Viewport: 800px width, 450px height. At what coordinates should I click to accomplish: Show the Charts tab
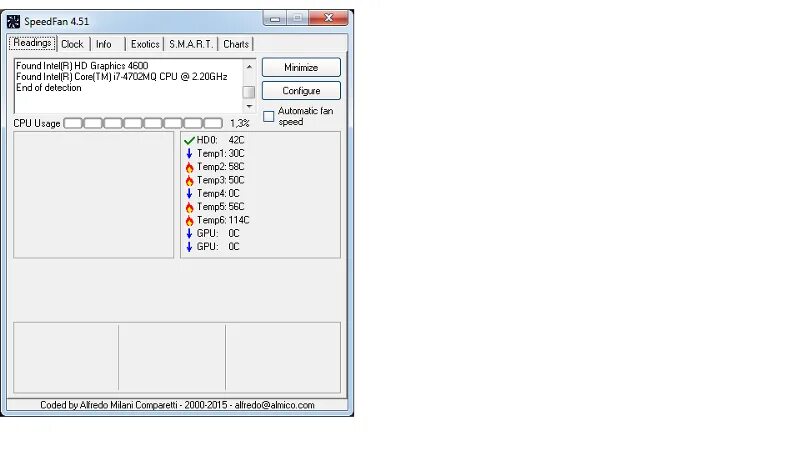[236, 44]
